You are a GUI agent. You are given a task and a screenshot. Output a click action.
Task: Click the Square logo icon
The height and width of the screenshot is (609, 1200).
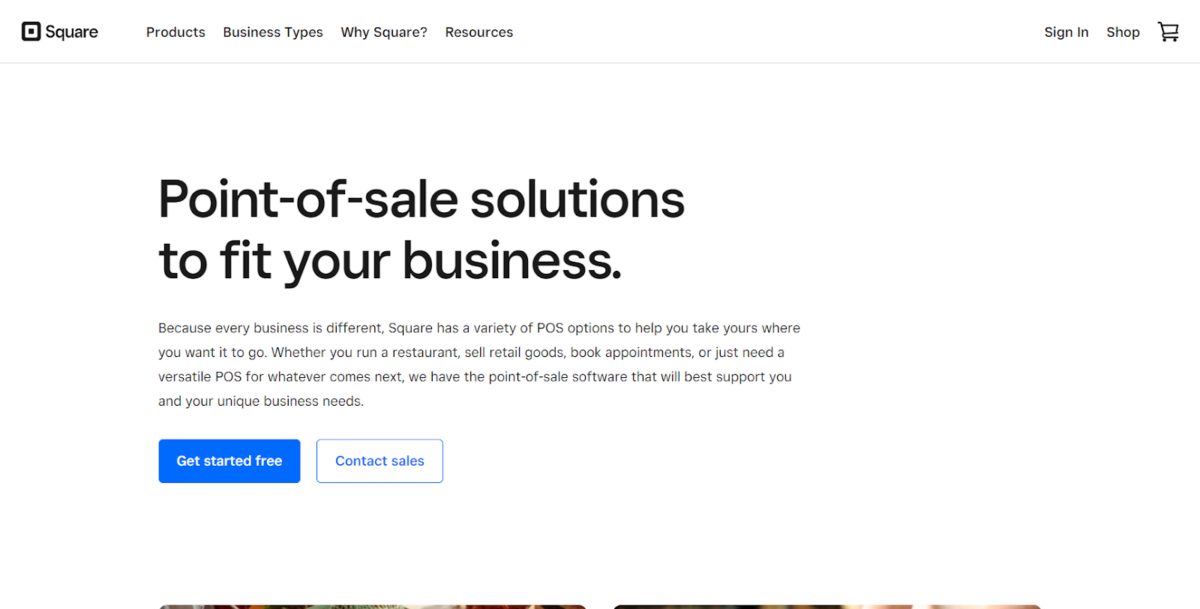click(31, 32)
